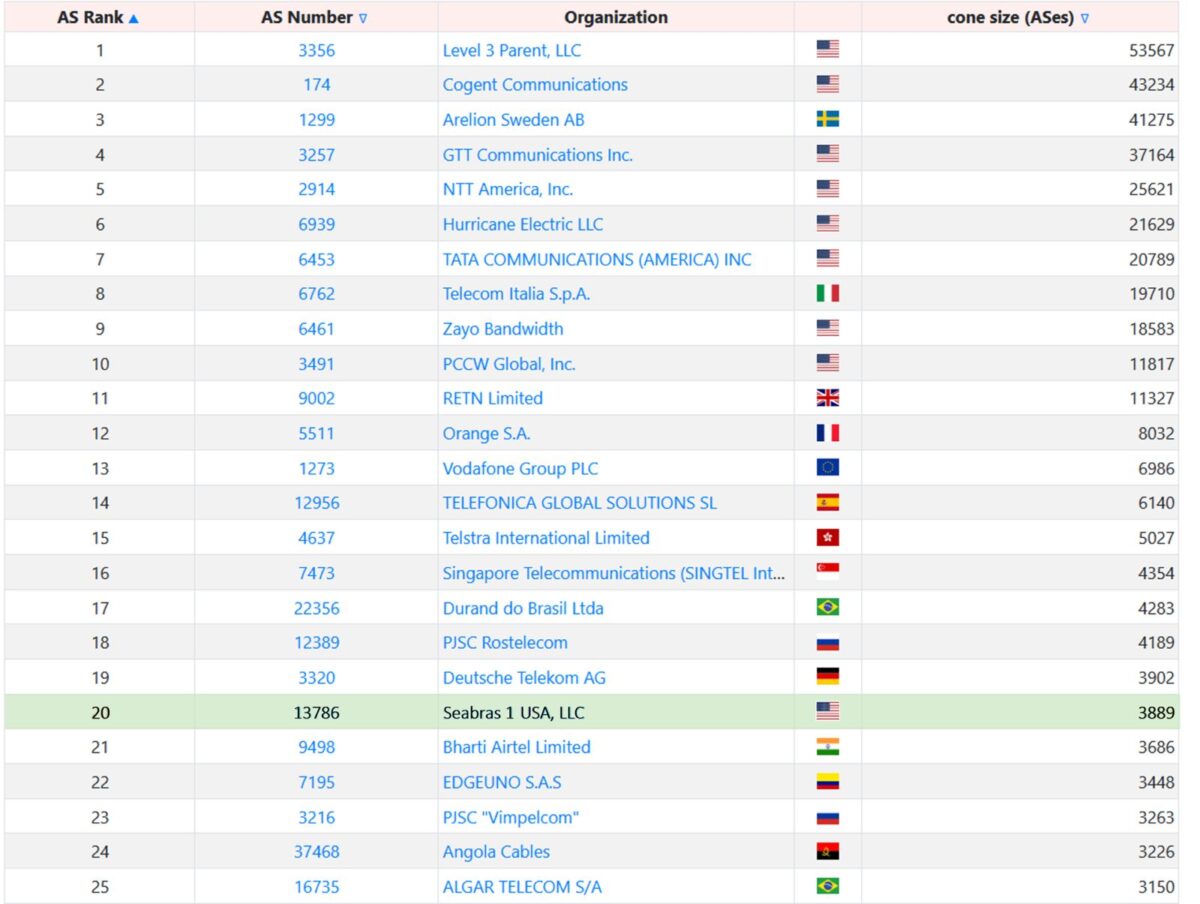Open AS number 12956 link
Image resolution: width=1200 pixels, height=904 pixels.
coord(316,503)
